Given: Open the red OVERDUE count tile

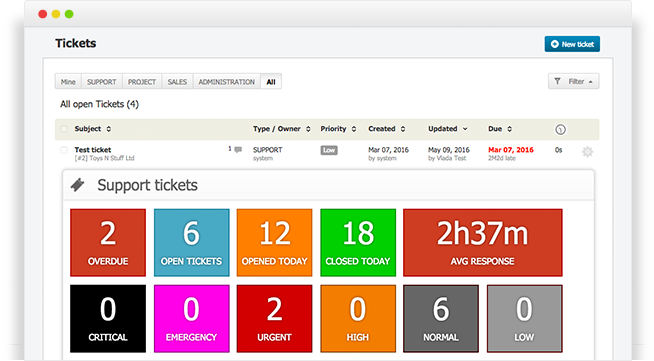Looking at the screenshot, I should tap(108, 243).
